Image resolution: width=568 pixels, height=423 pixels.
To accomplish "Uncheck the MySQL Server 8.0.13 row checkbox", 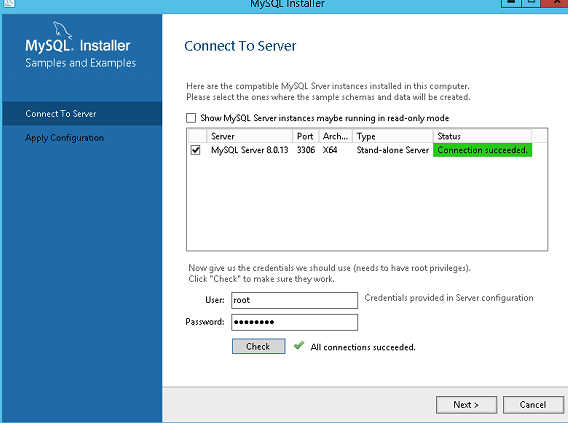I will (195, 150).
